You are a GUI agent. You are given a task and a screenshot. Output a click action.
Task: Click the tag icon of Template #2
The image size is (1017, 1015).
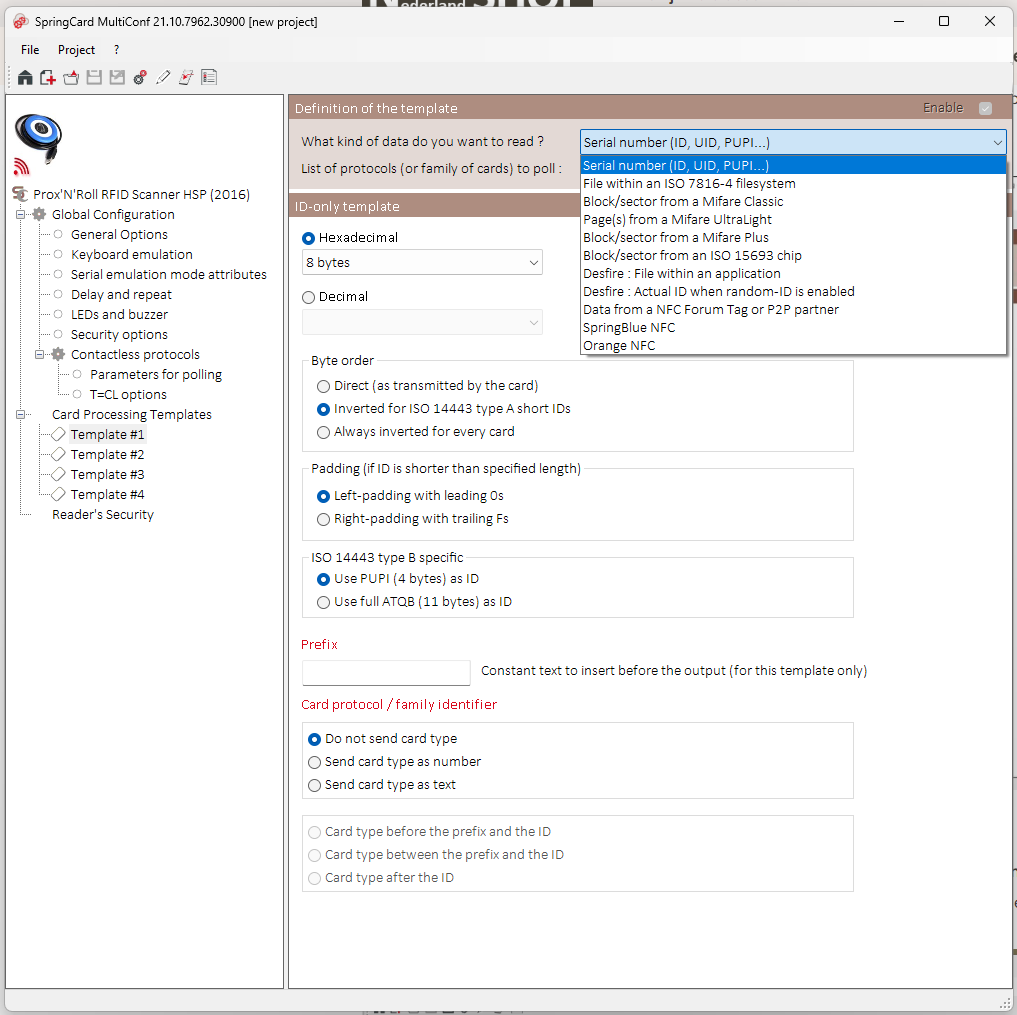click(58, 454)
